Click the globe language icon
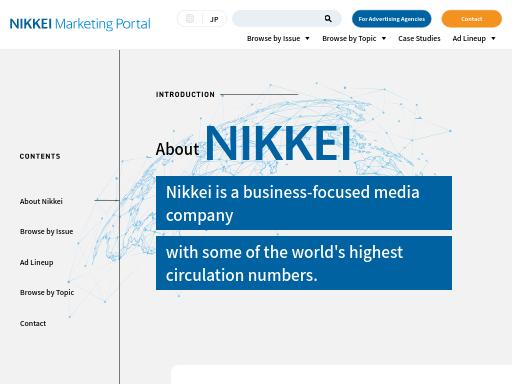 point(190,19)
